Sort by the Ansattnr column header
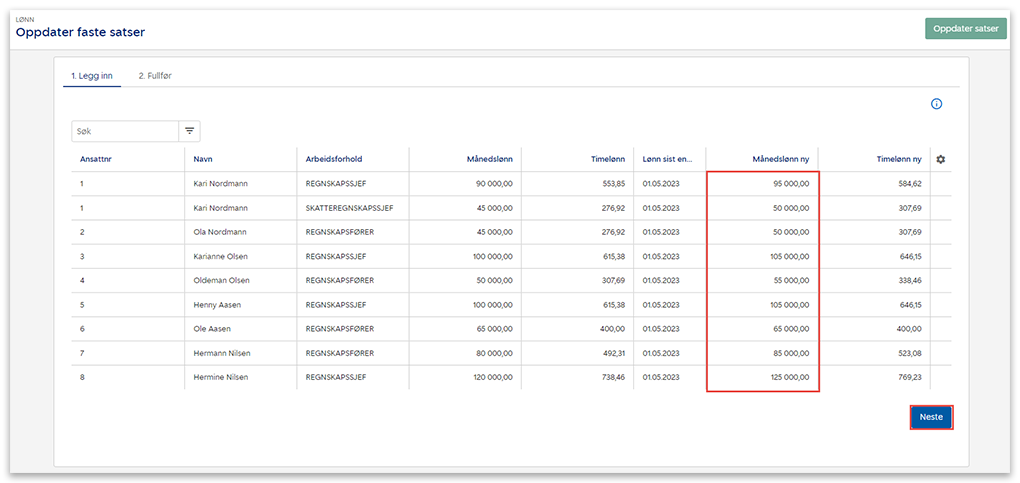Image resolution: width=1020 pixels, height=483 pixels. click(x=95, y=160)
